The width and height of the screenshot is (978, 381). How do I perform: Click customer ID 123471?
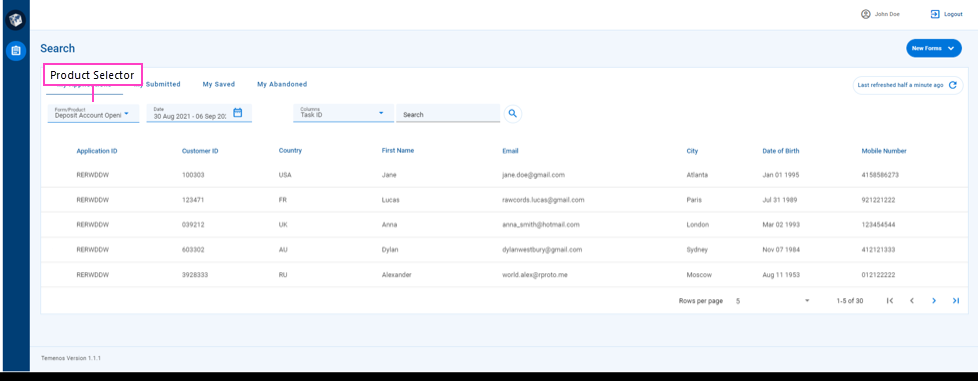[193, 200]
